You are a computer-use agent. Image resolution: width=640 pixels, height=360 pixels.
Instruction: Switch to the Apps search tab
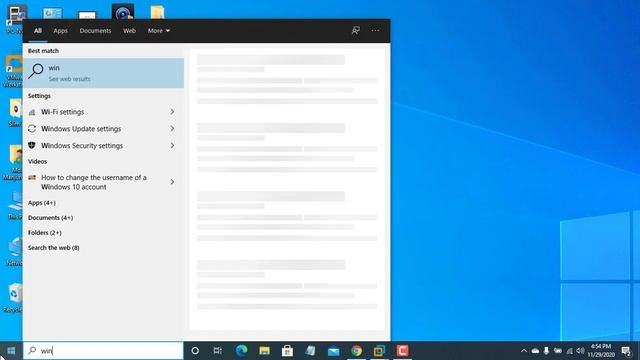[60, 31]
